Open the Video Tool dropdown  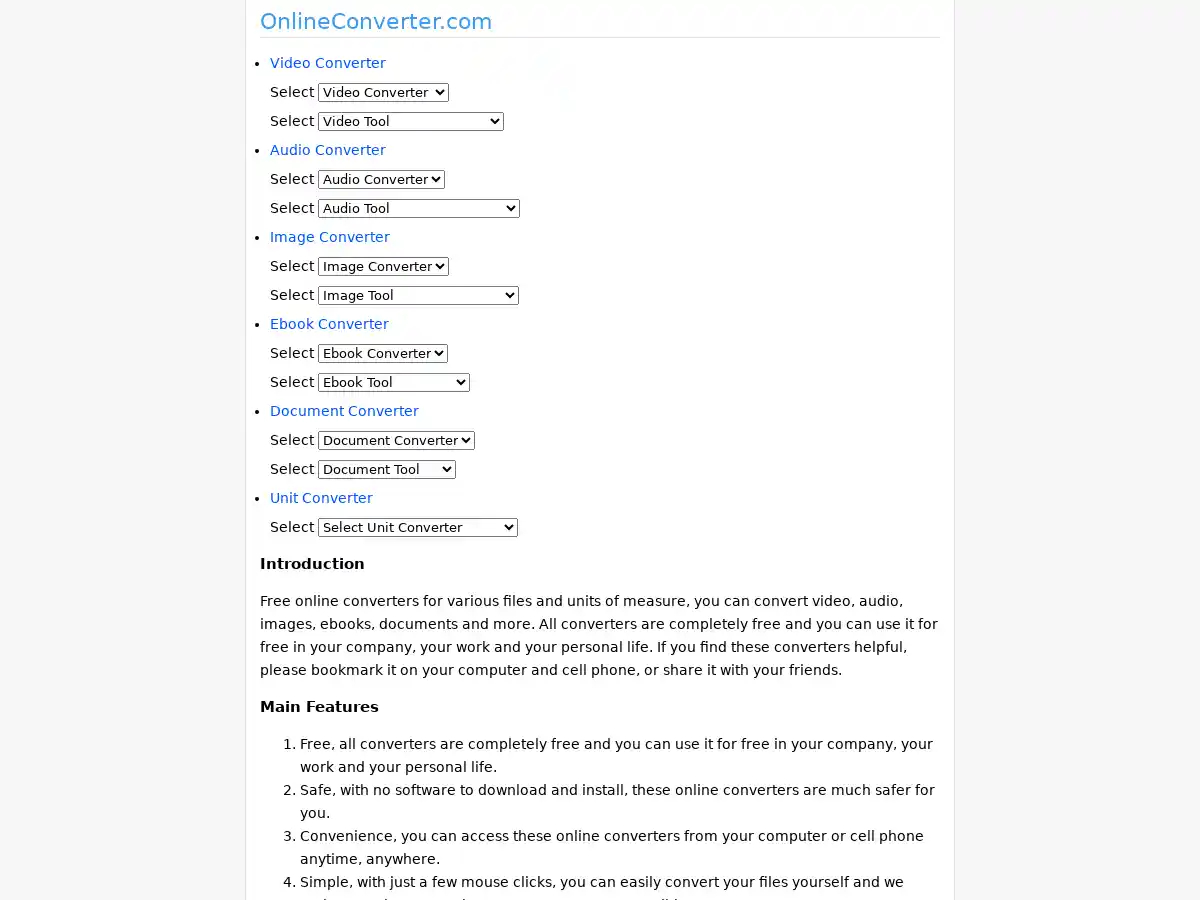pyautogui.click(x=410, y=121)
